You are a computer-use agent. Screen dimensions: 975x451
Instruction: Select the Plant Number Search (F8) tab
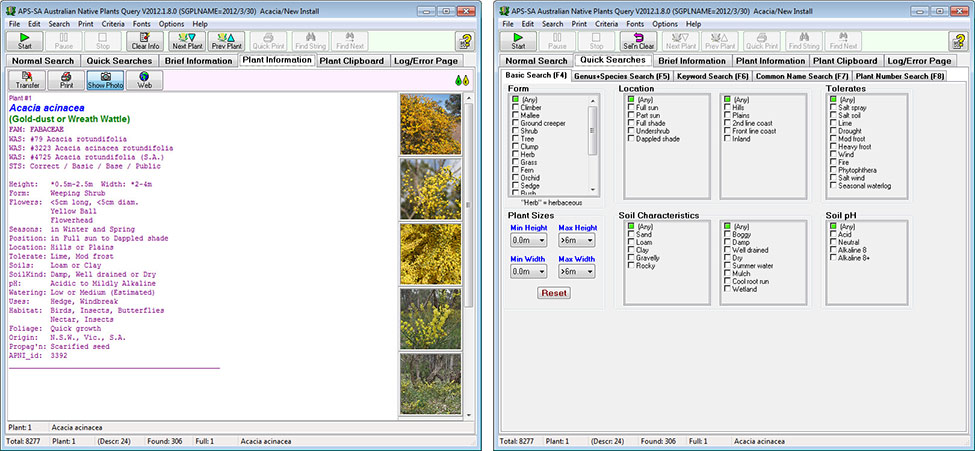899,76
